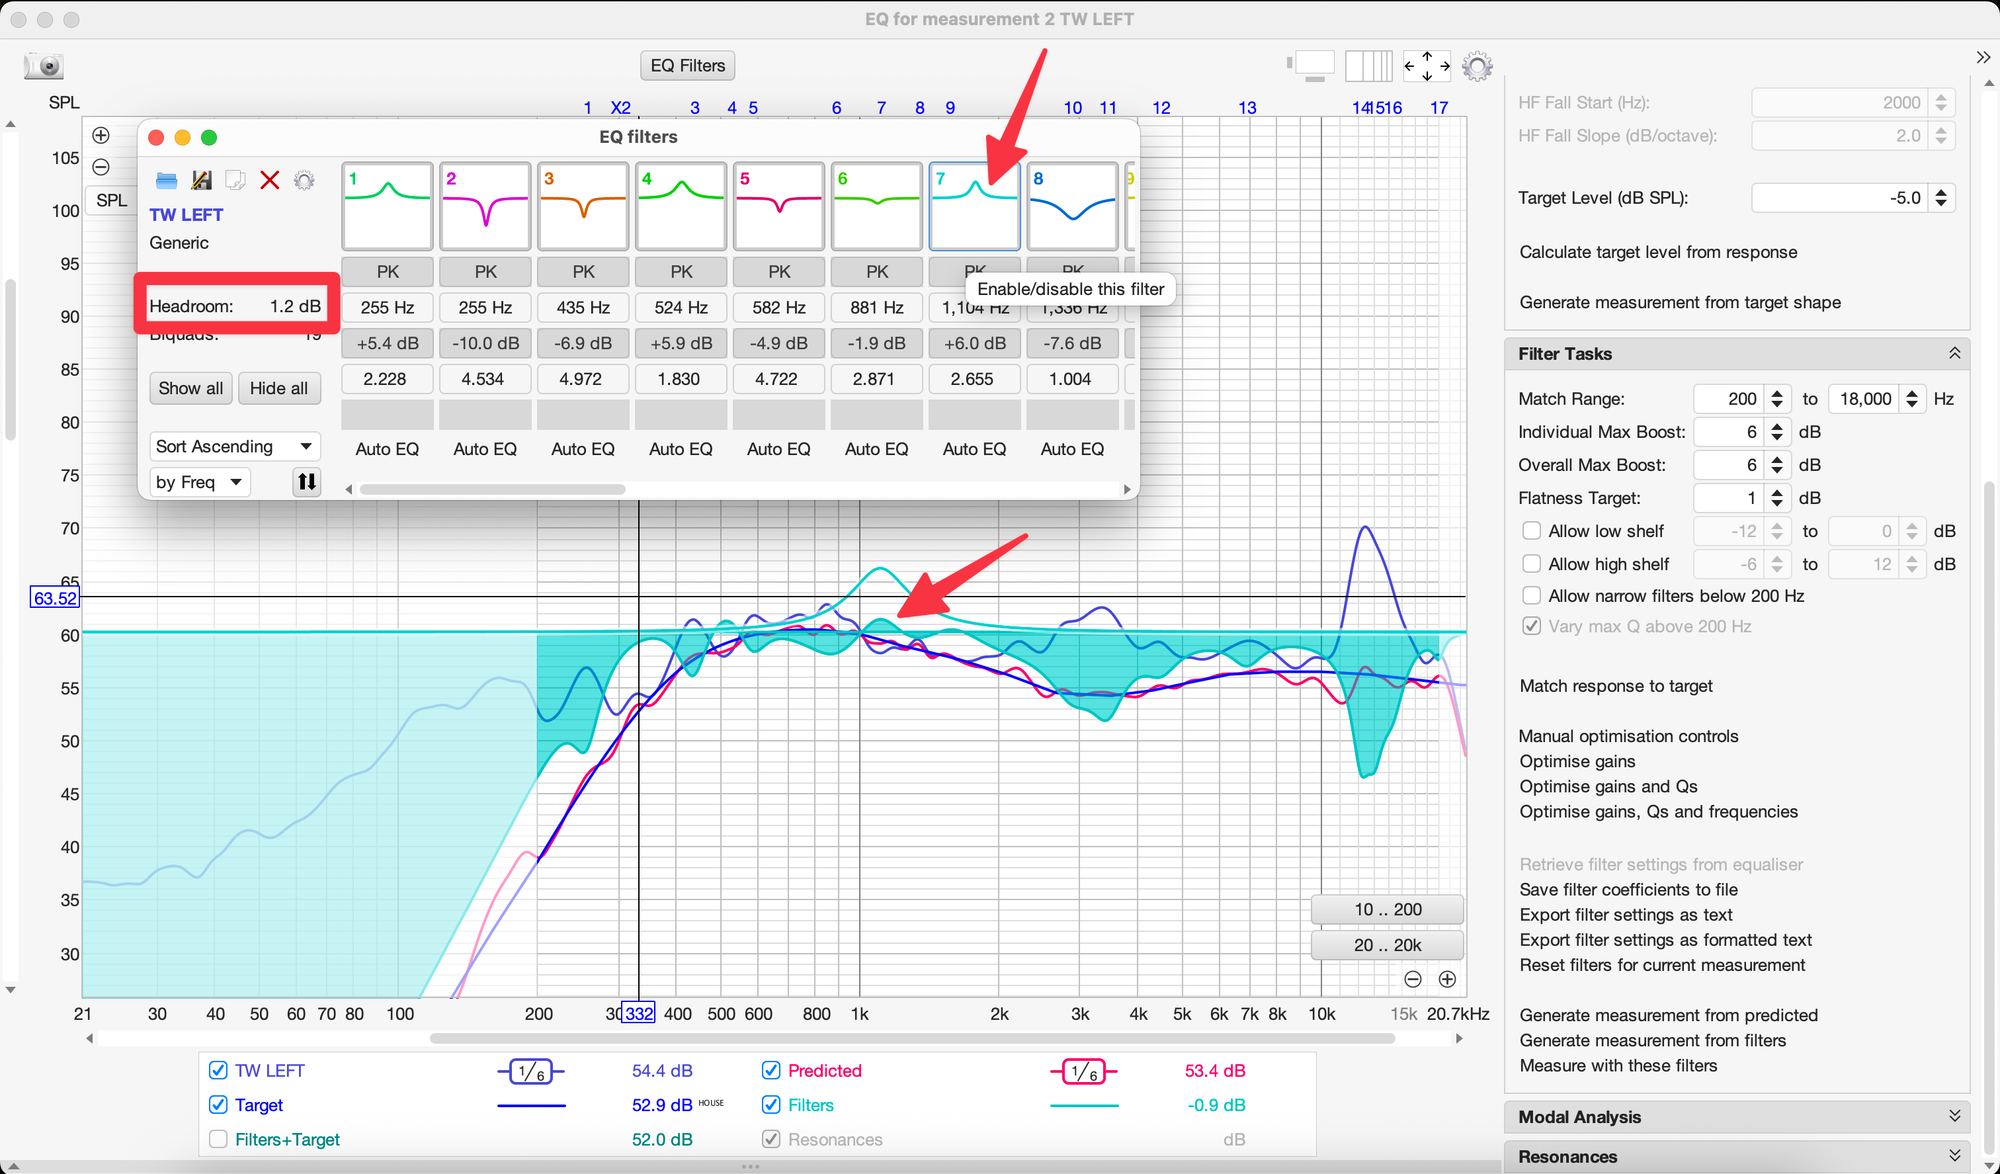Screen dimensions: 2000x1174
Task: Open graph controls gear icon at top right
Action: pos(1477,67)
